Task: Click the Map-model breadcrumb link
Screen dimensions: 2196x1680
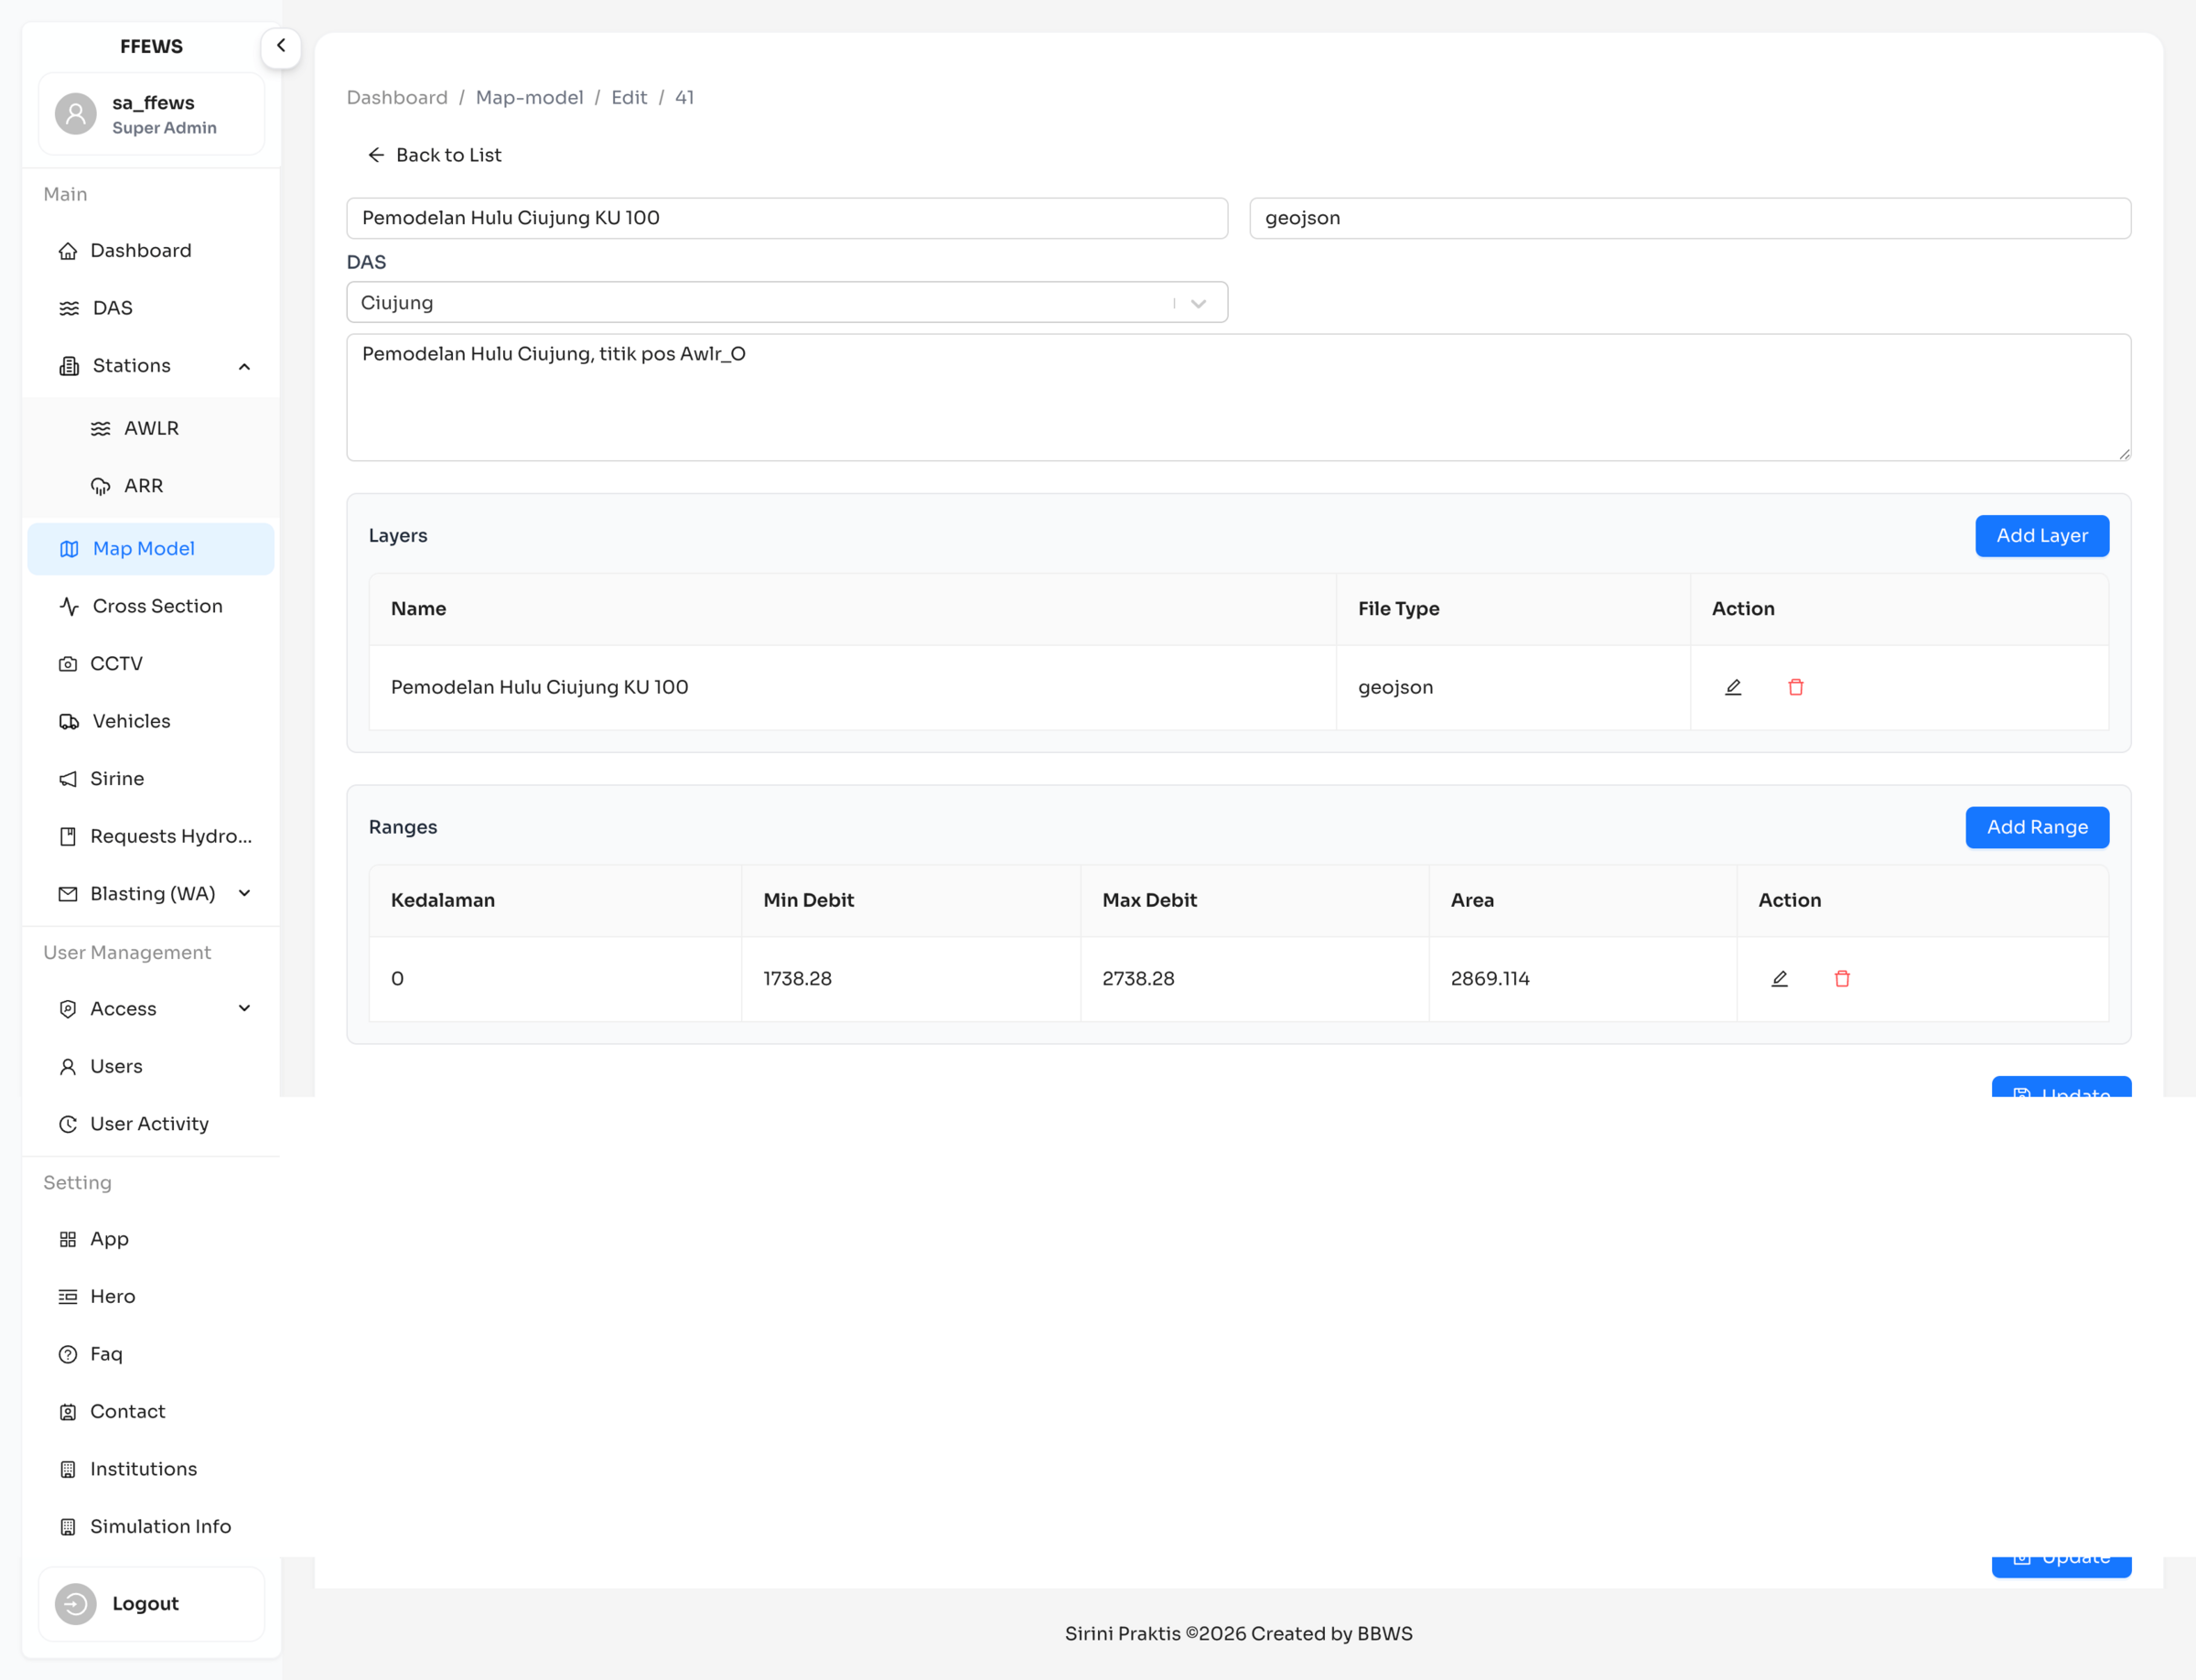Action: tap(529, 98)
